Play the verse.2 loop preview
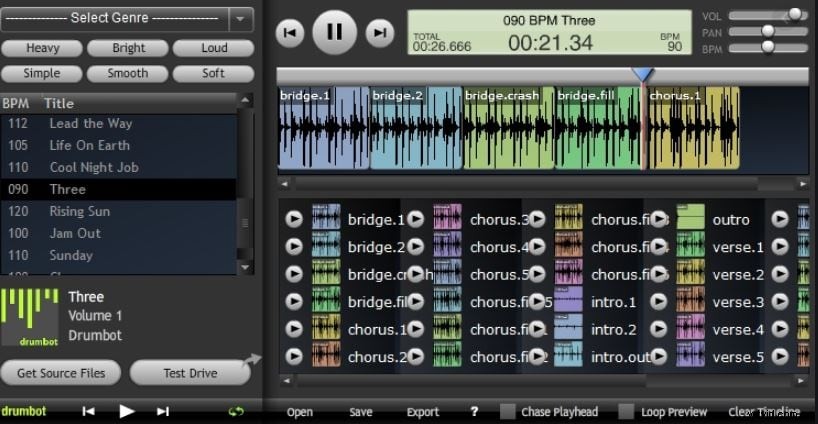Screen dimensions: 818x424 (659, 274)
